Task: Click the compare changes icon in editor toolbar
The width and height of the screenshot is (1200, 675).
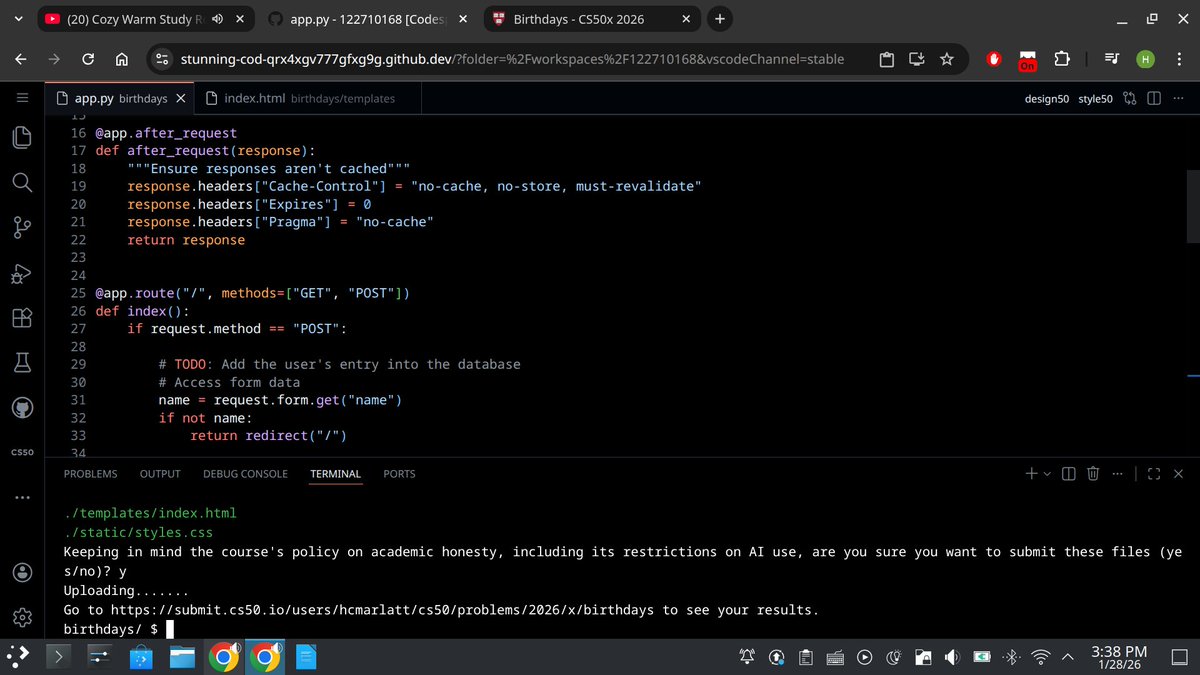Action: pos(1130,98)
